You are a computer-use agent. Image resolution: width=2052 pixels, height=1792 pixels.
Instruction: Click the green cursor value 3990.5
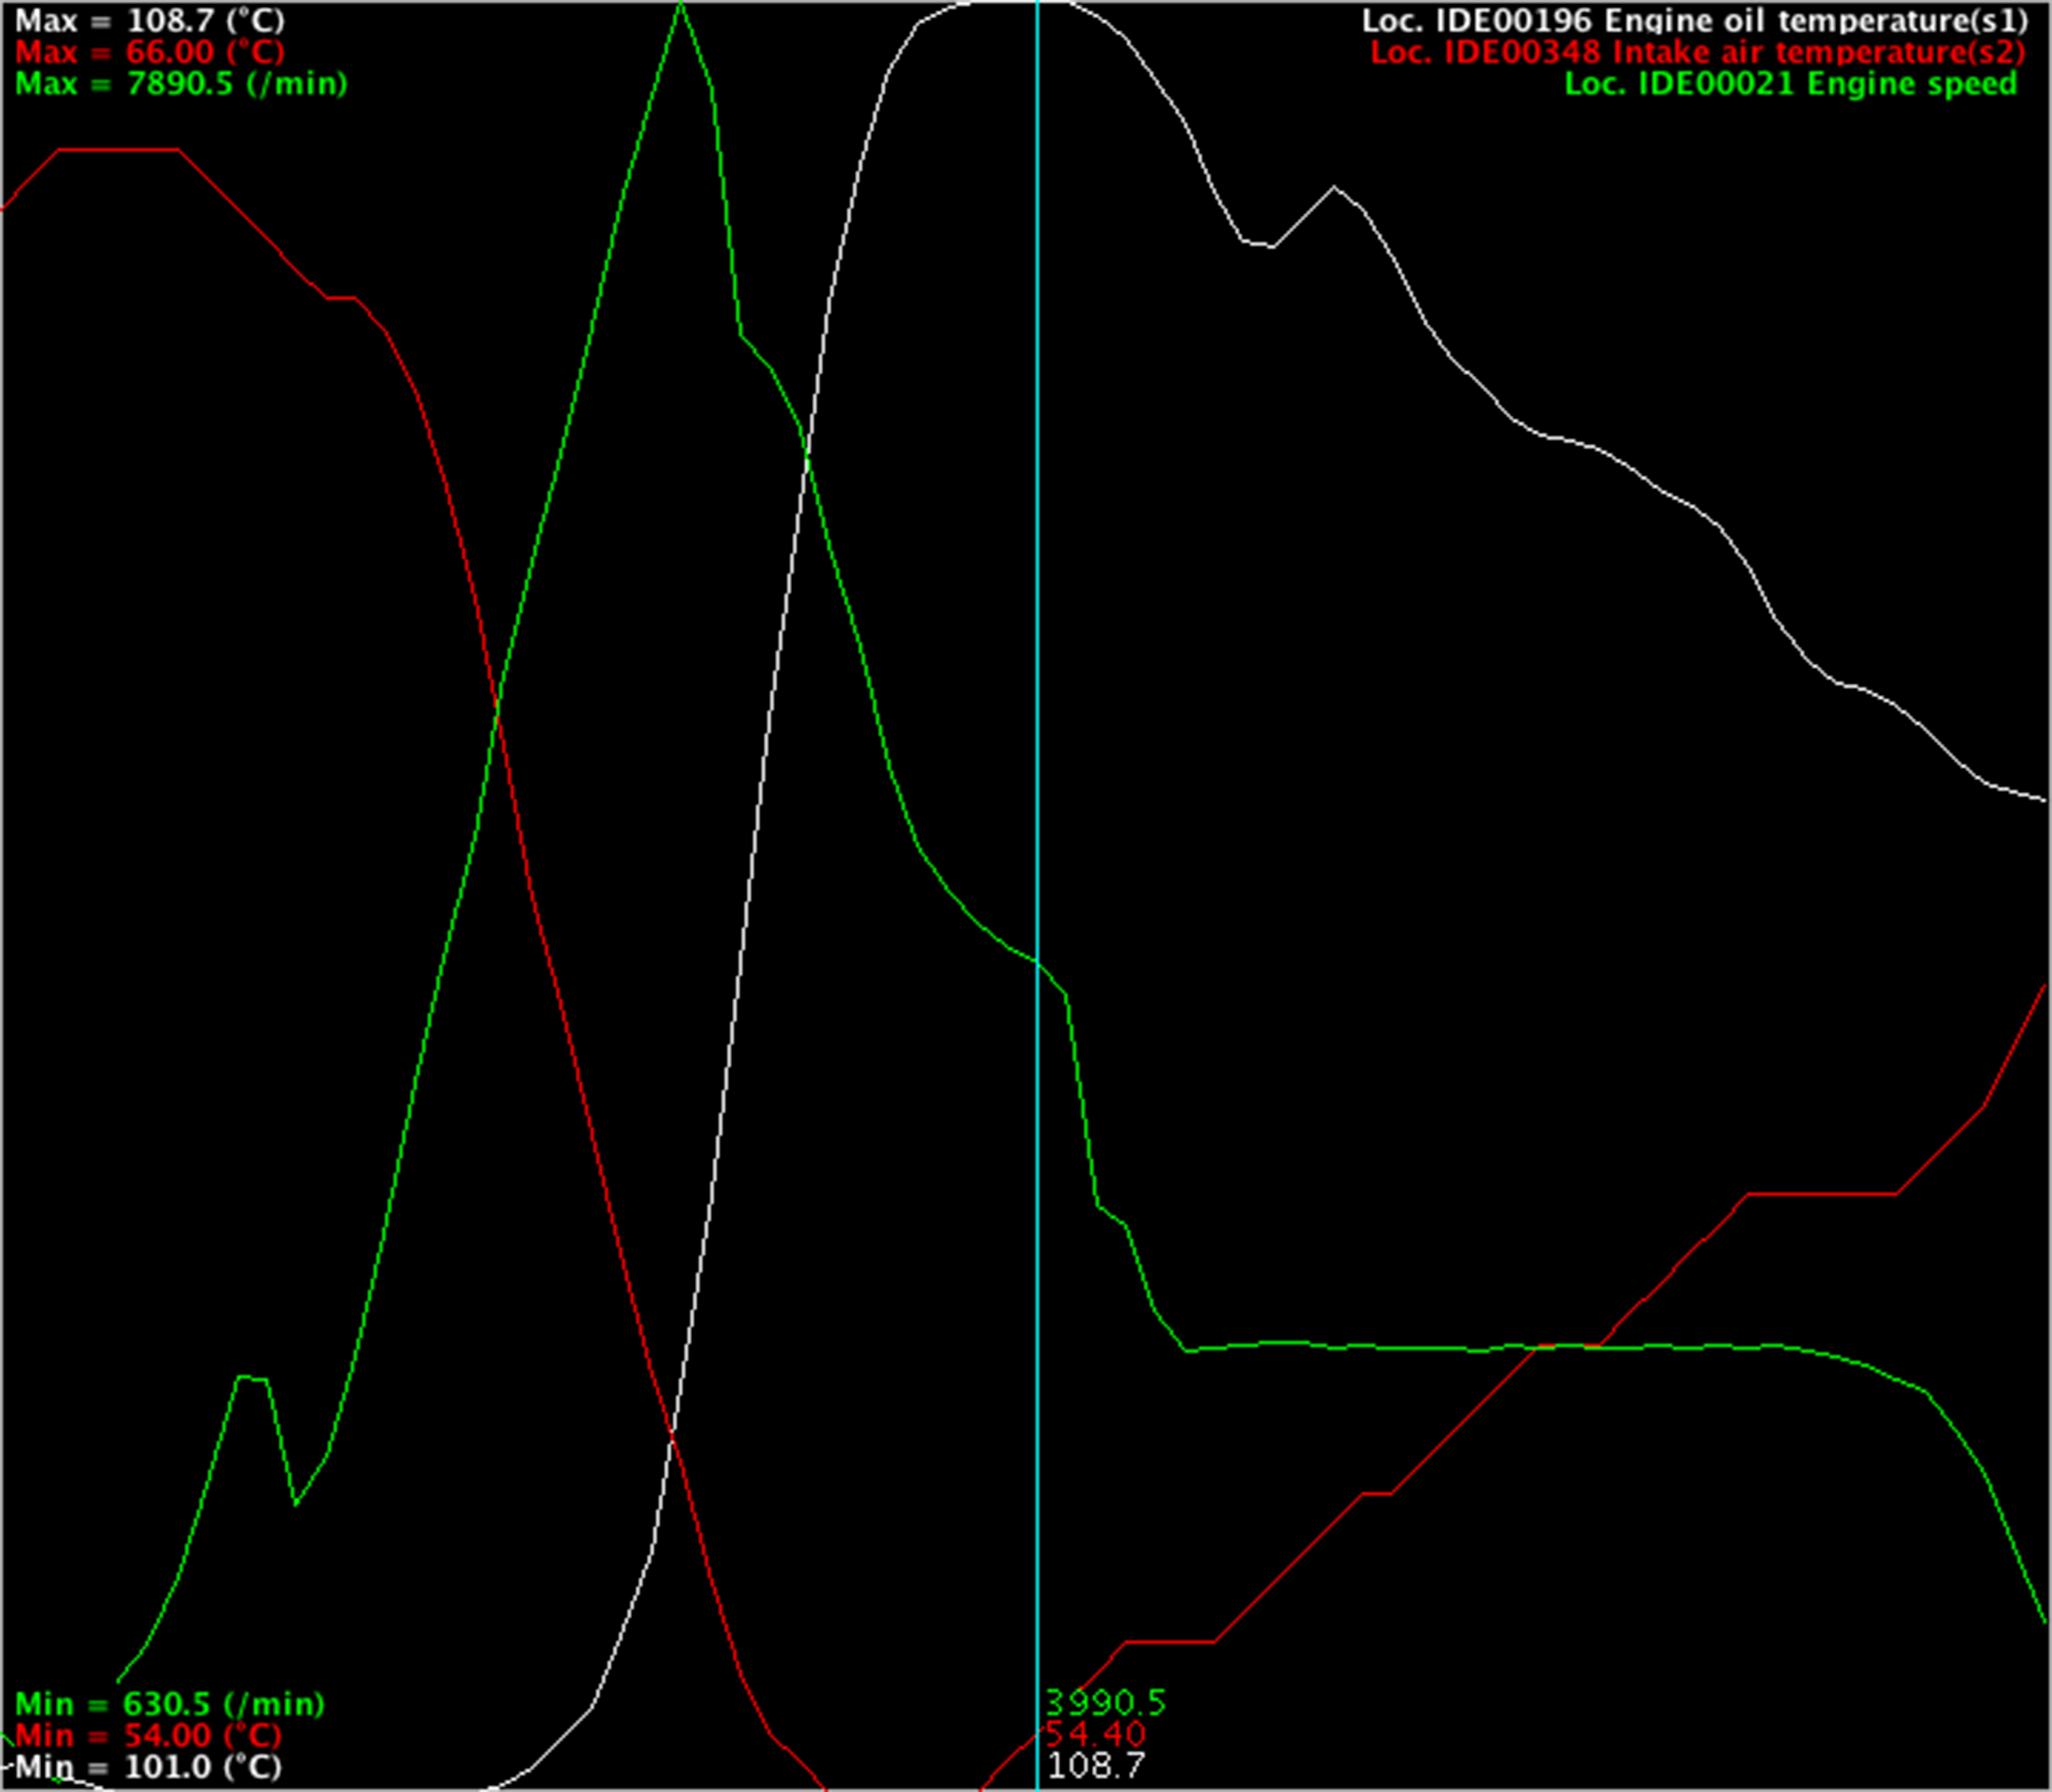(x=1106, y=1703)
